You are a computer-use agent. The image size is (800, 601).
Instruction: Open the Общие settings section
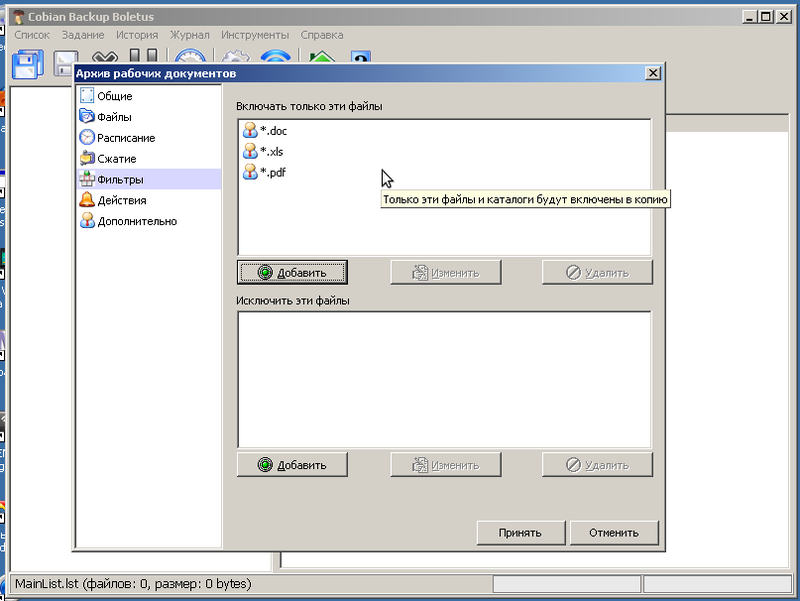pyautogui.click(x=114, y=96)
